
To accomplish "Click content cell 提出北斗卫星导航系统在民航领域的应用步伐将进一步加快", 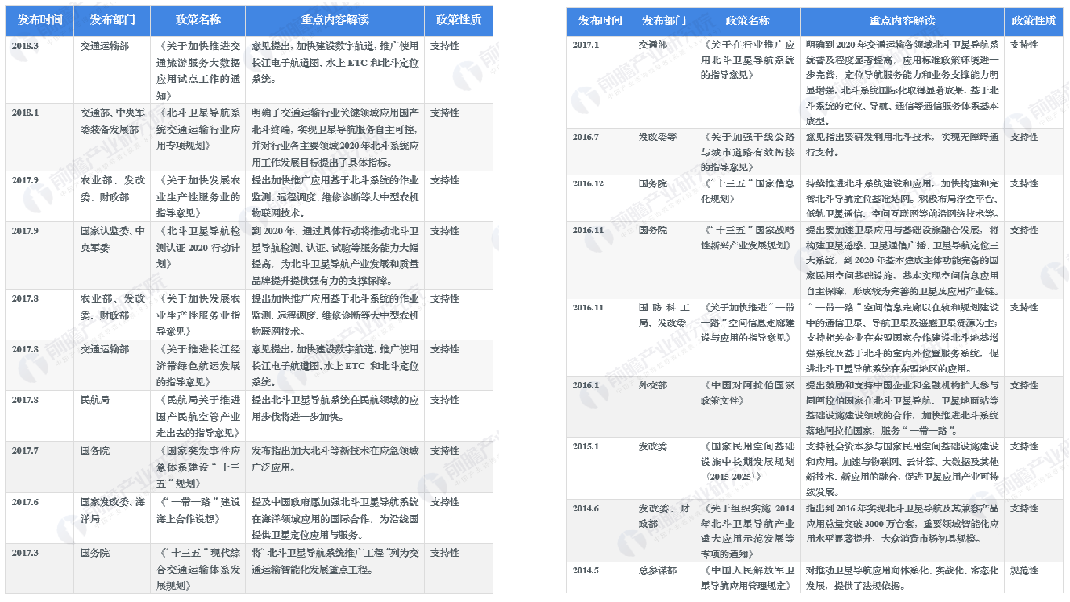I will tap(334, 408).
